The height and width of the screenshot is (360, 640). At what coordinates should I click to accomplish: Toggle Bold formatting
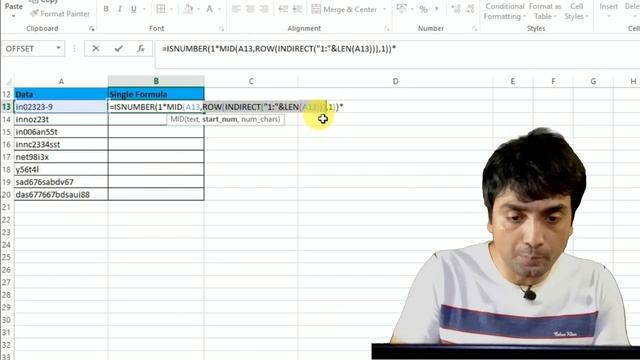106,9
